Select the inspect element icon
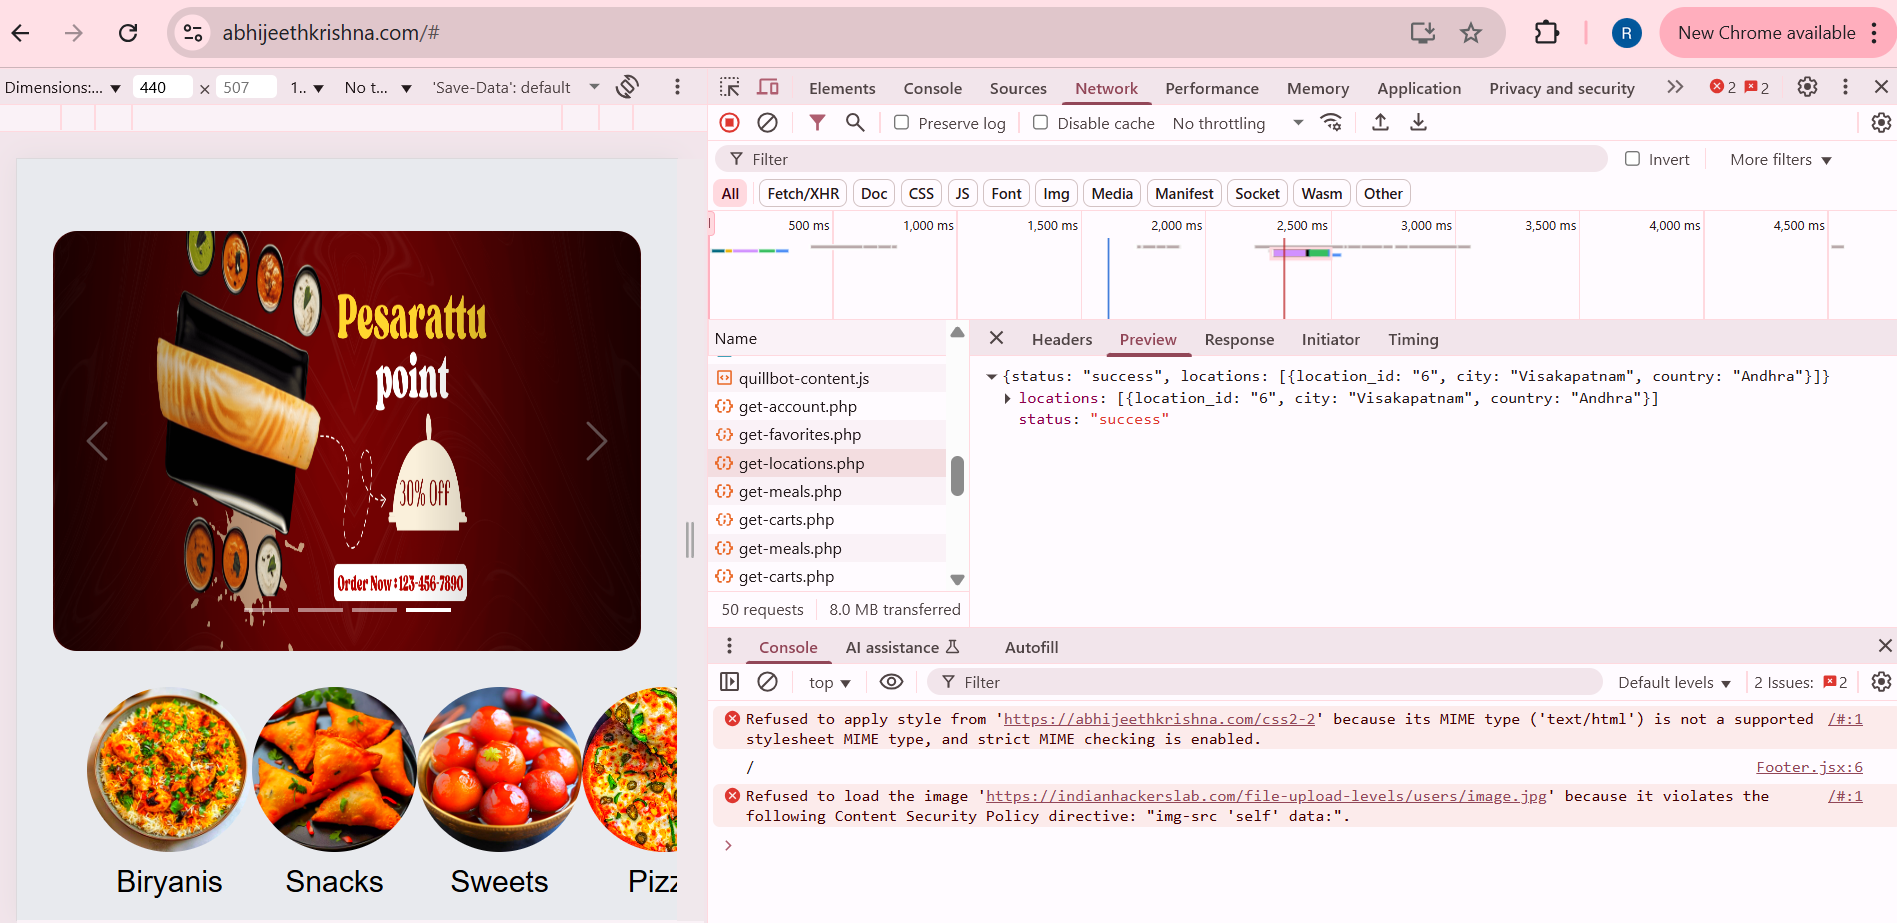 pyautogui.click(x=729, y=87)
